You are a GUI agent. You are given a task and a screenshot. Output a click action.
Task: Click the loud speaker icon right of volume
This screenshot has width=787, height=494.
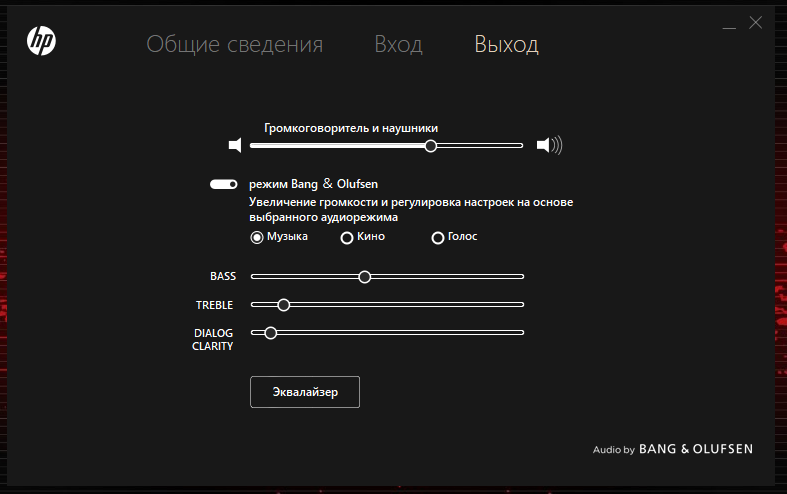point(550,145)
